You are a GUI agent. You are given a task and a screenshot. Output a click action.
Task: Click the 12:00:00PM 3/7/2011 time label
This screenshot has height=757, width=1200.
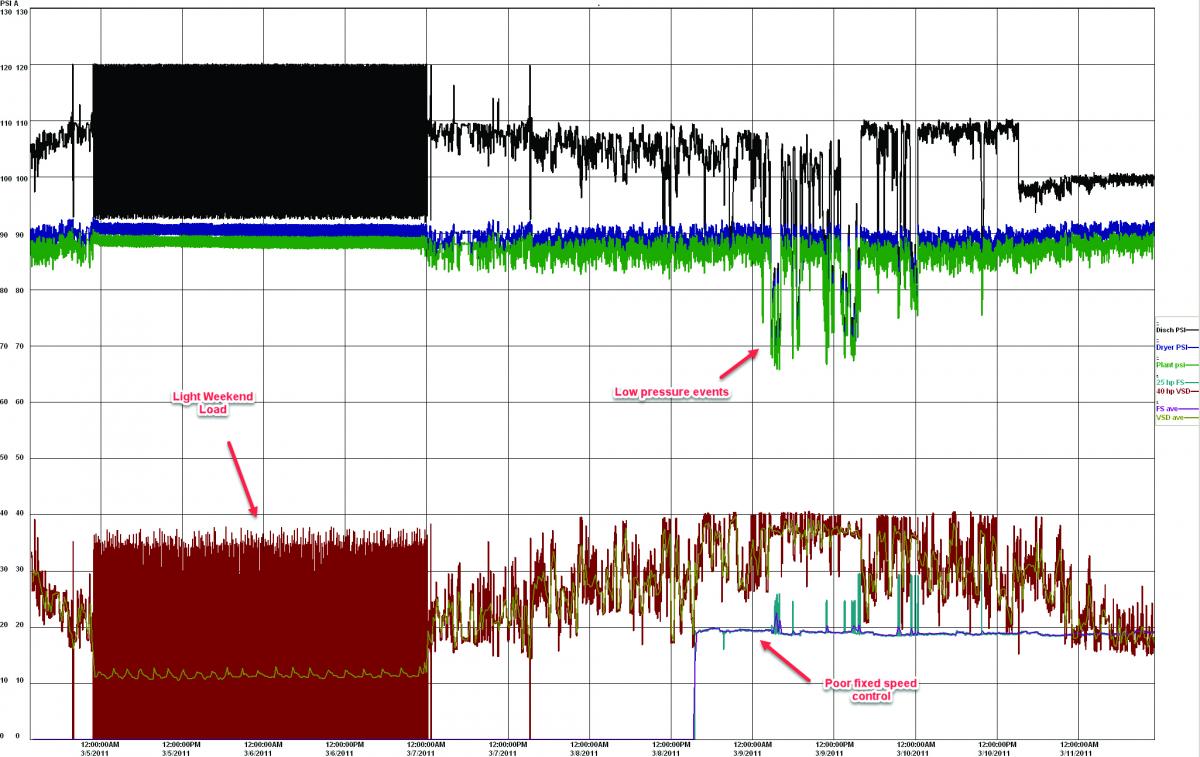pos(509,748)
